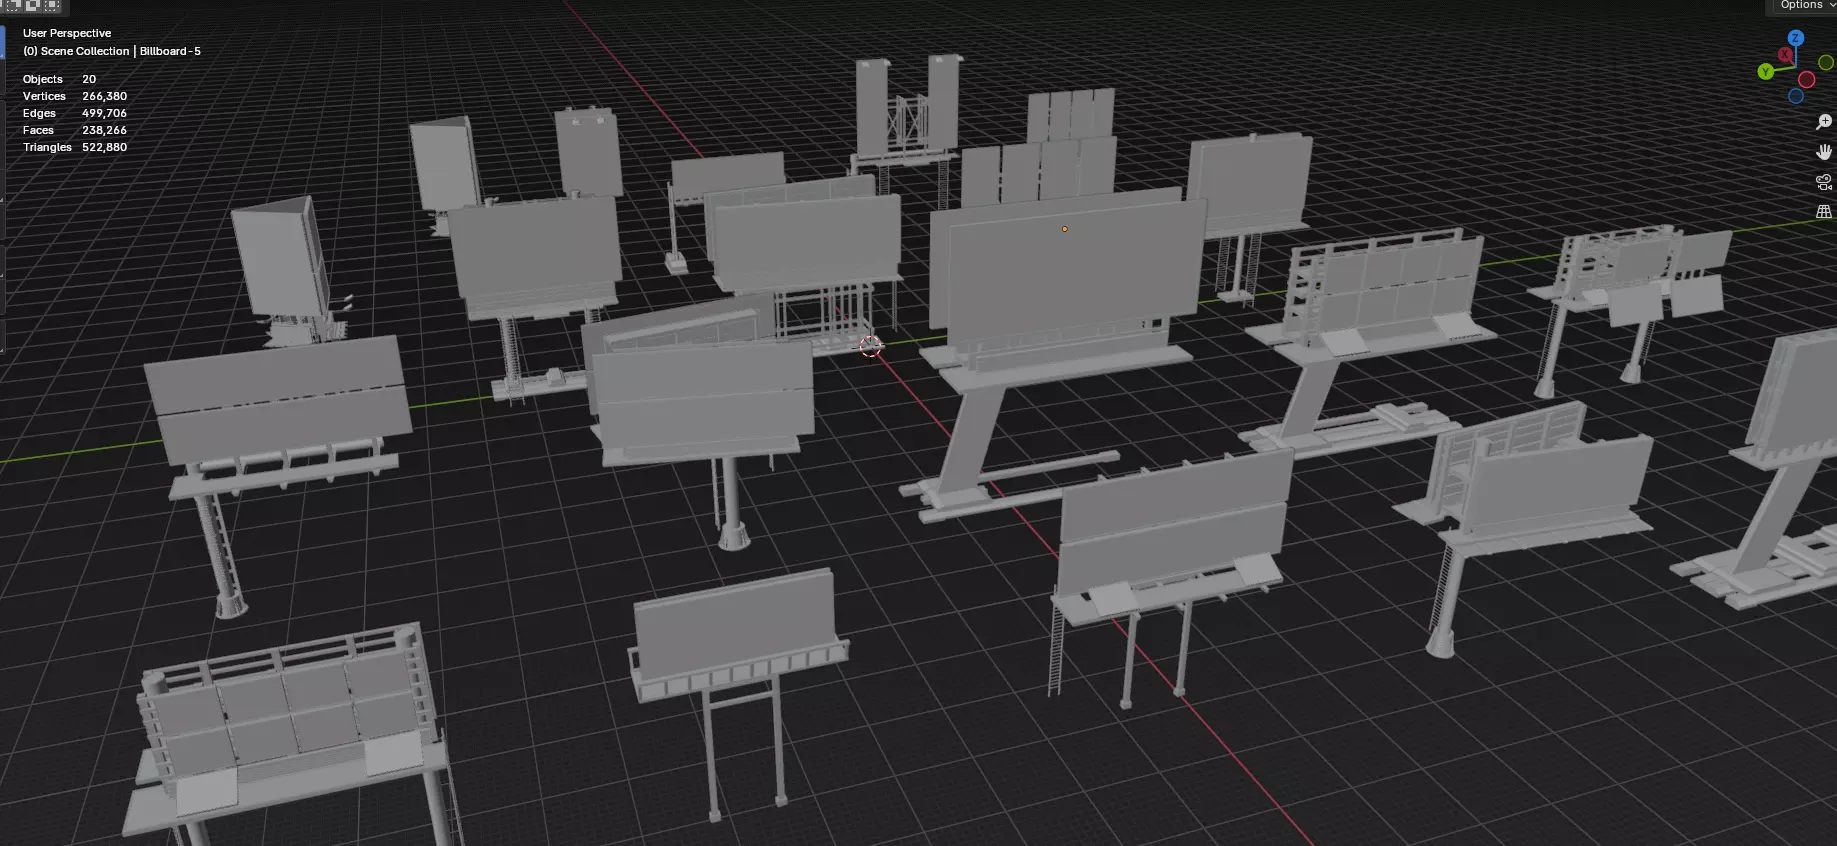
Task: Click the hand pan view icon
Action: pyautogui.click(x=1824, y=152)
